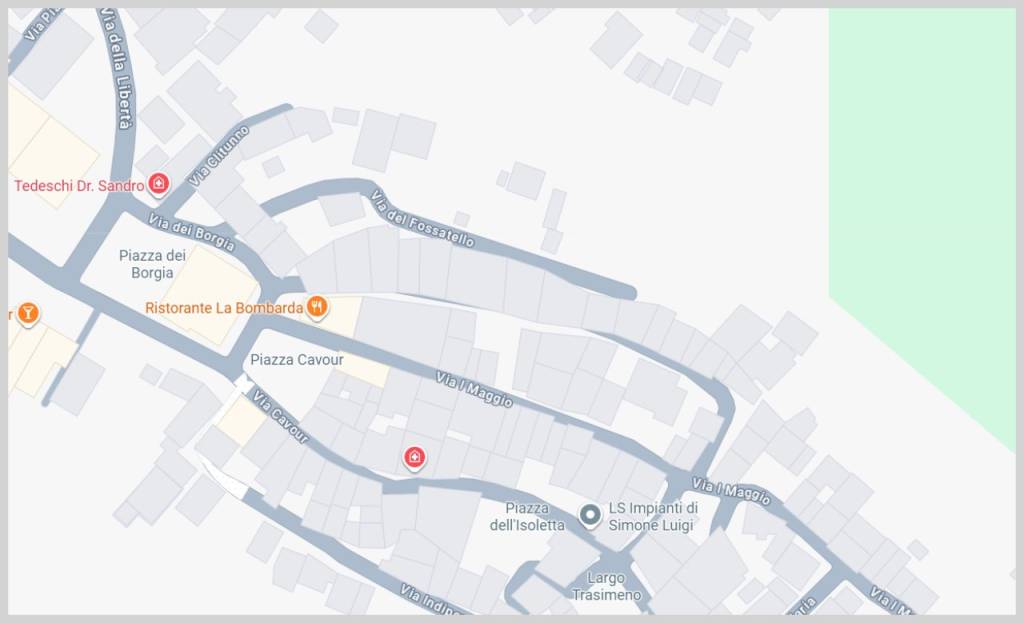Select the Via I Maggio label near Piazza Cavour
Image resolution: width=1024 pixels, height=623 pixels.
pyautogui.click(x=474, y=389)
